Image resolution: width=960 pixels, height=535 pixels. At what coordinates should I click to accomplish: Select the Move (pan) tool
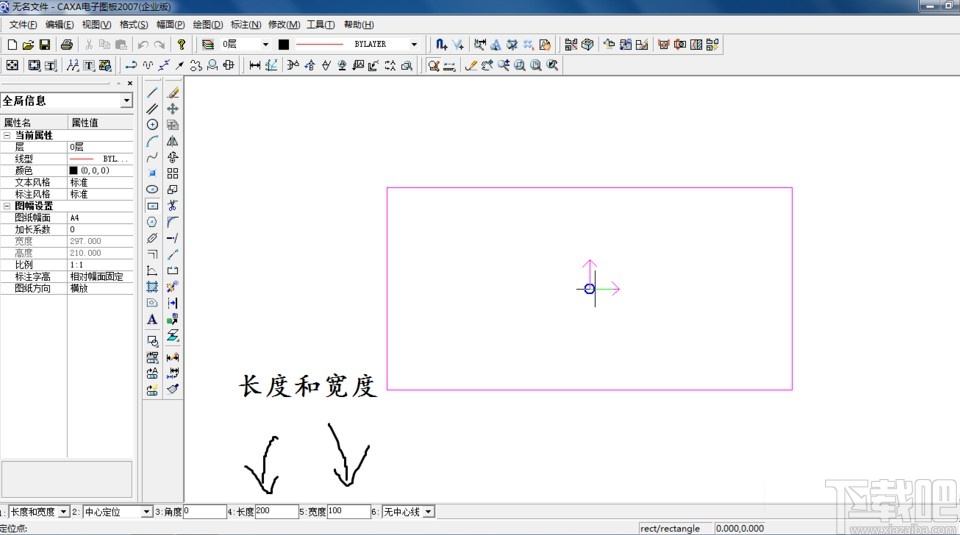(173, 108)
